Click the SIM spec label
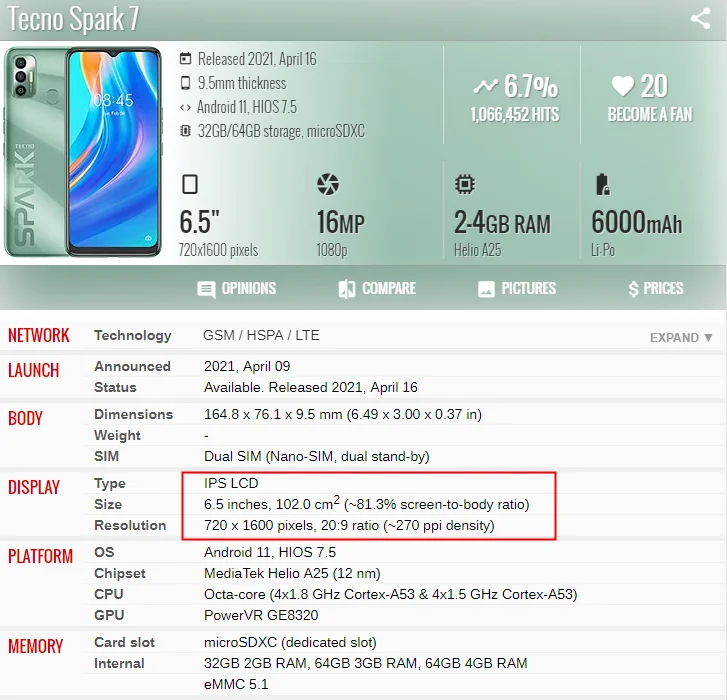The image size is (727, 700). [106, 456]
